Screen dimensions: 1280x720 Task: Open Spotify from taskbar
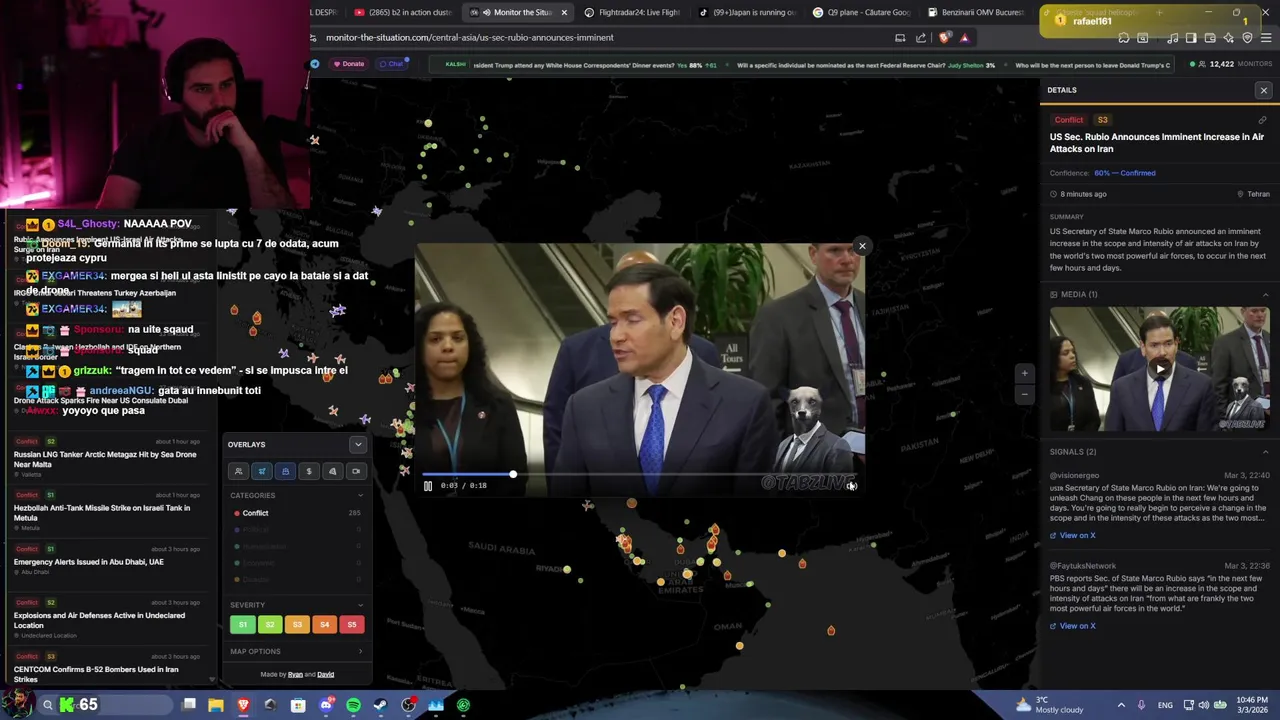[x=353, y=705]
